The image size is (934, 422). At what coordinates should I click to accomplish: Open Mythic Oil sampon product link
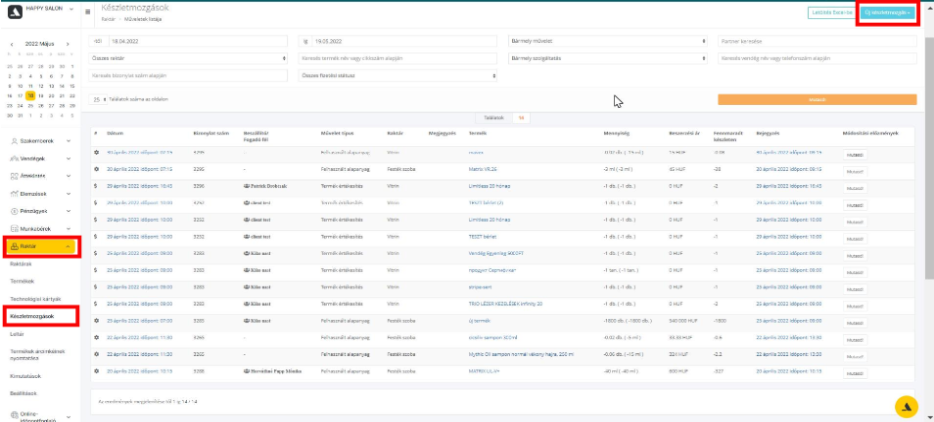pyautogui.click(x=521, y=354)
